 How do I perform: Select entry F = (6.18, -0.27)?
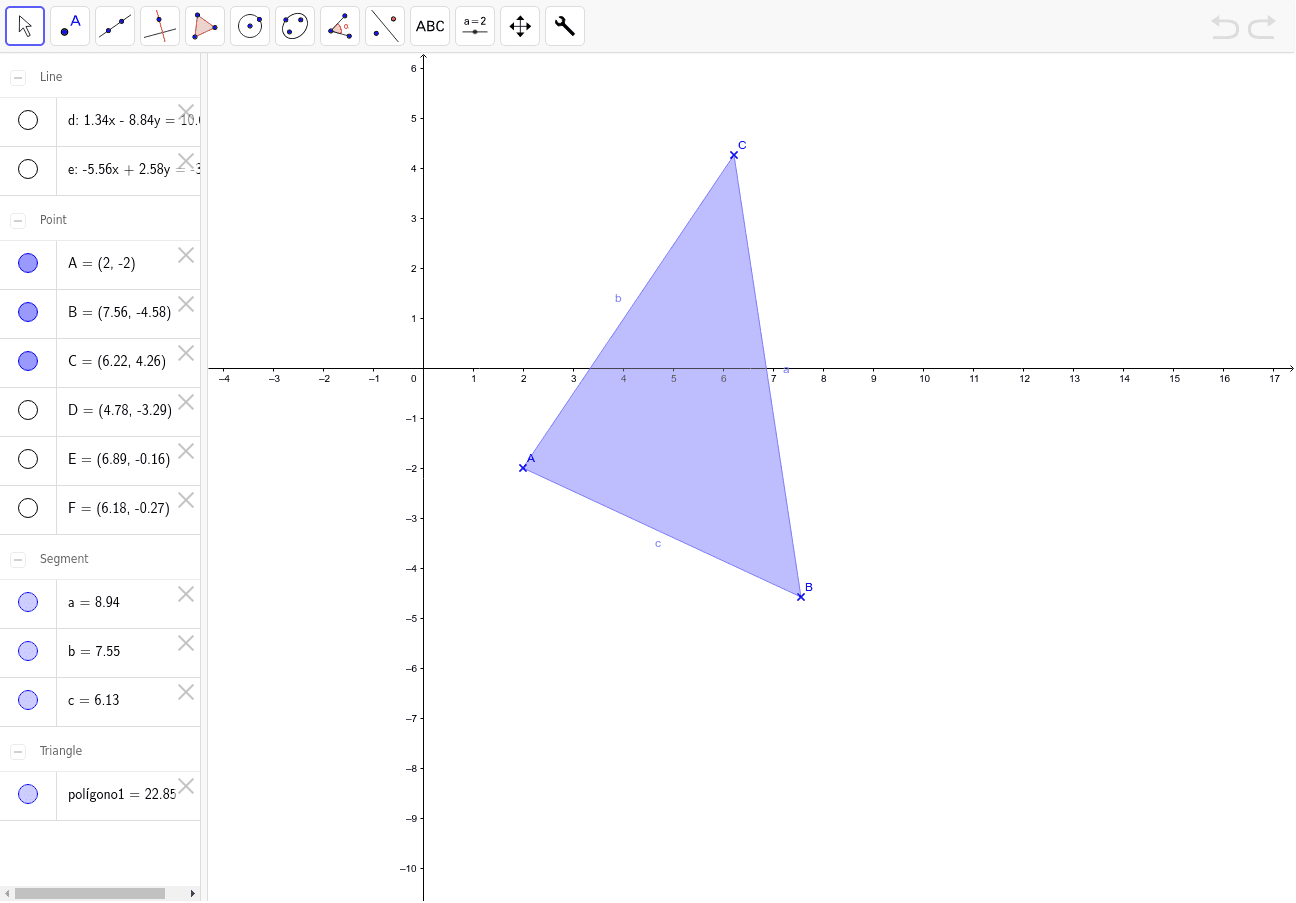click(119, 508)
